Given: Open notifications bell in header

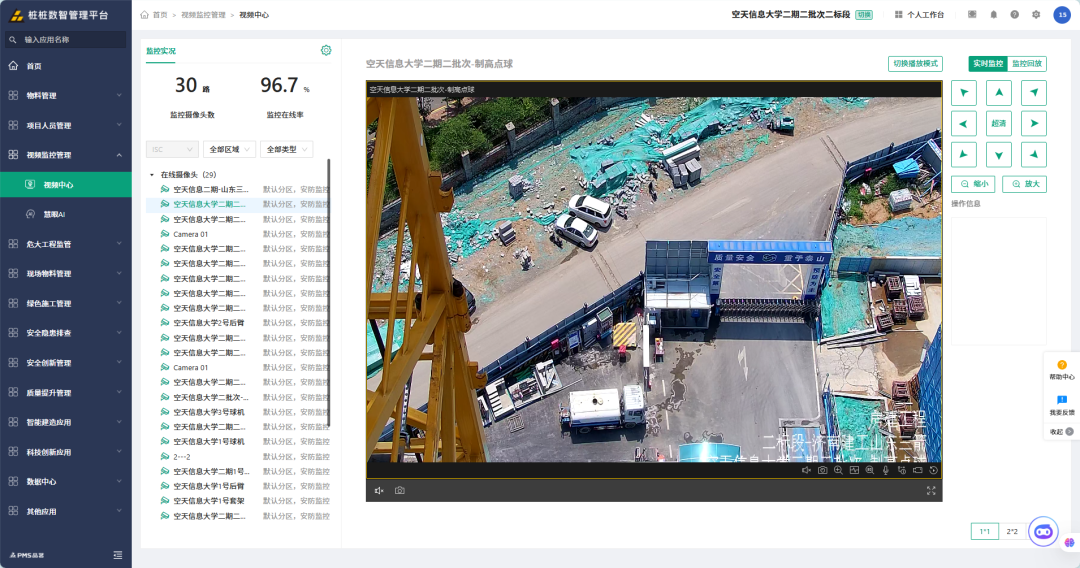Looking at the screenshot, I should coord(993,14).
